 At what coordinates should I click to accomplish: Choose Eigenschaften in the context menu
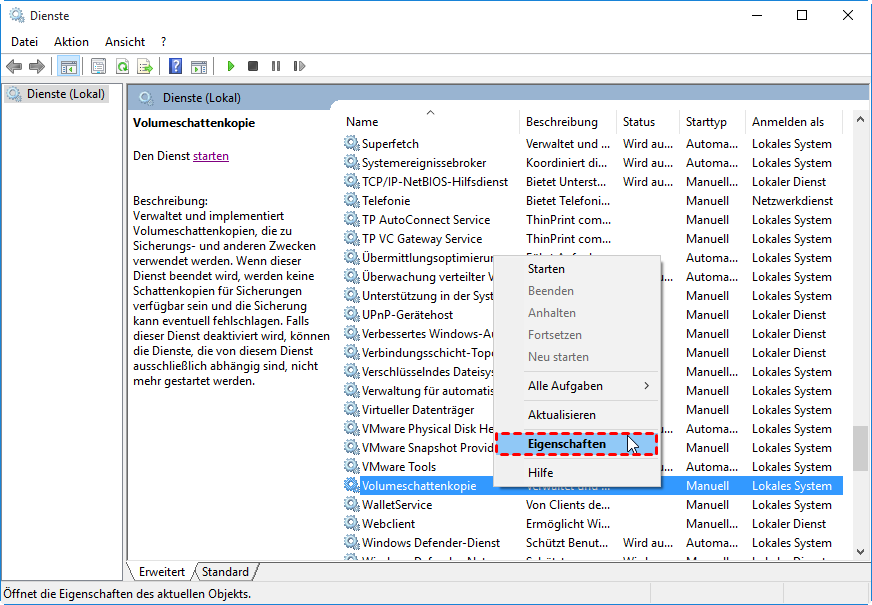click(x=567, y=444)
